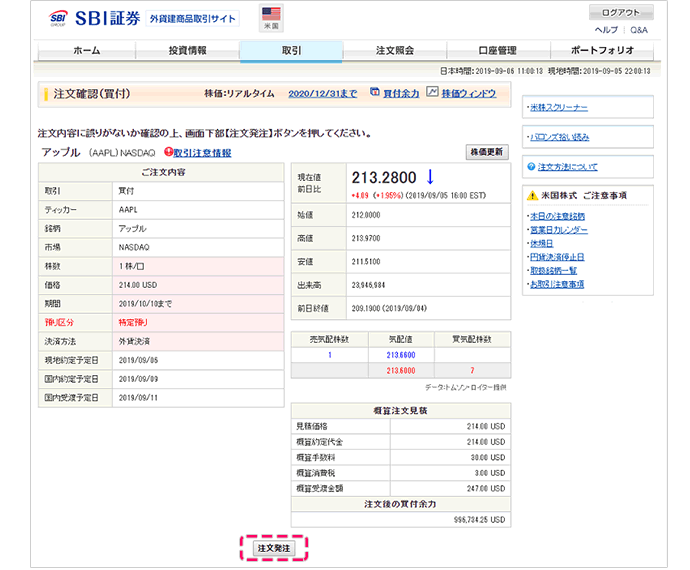Click the blue question mark help icon
The image size is (690, 570).
pyautogui.click(x=531, y=166)
